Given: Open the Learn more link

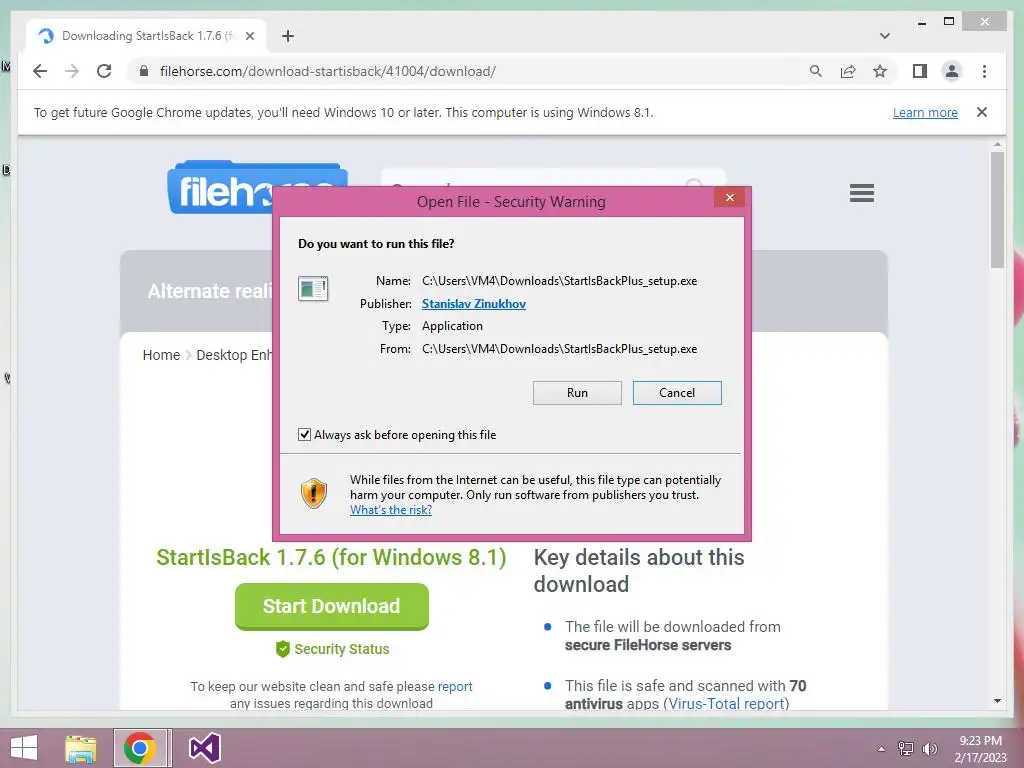Looking at the screenshot, I should 925,112.
